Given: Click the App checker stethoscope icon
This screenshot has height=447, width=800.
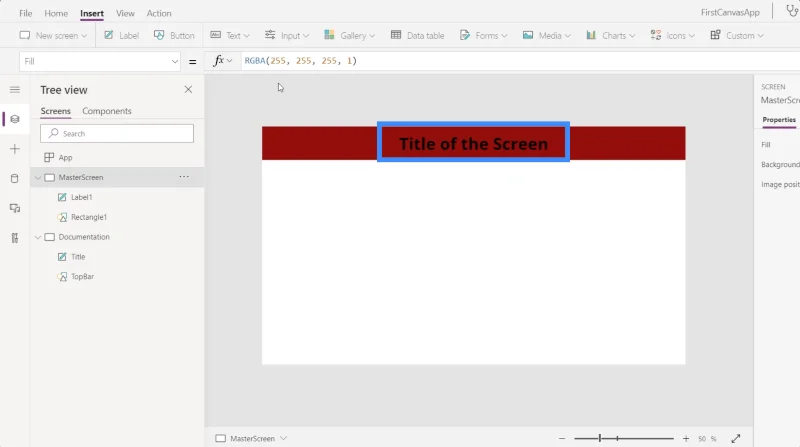Looking at the screenshot, I should click(792, 11).
